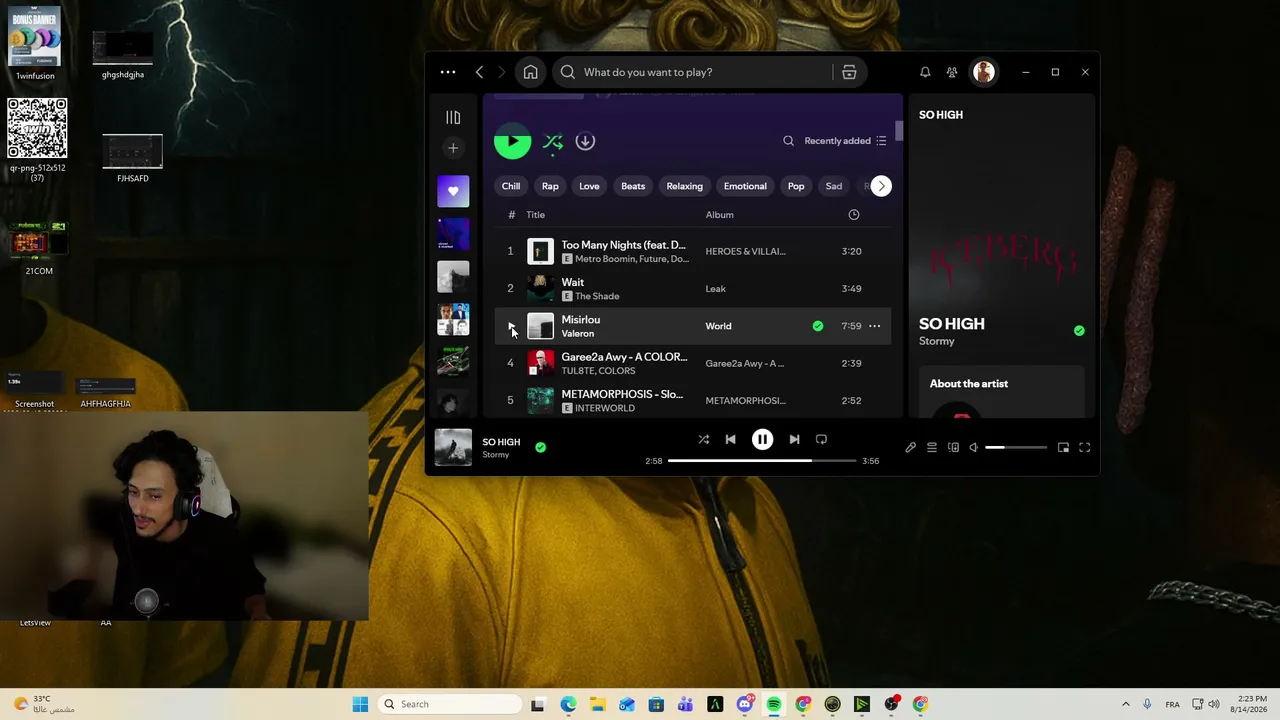Play the playlist with the green button
This screenshot has height=720, width=1280.
pos(512,141)
